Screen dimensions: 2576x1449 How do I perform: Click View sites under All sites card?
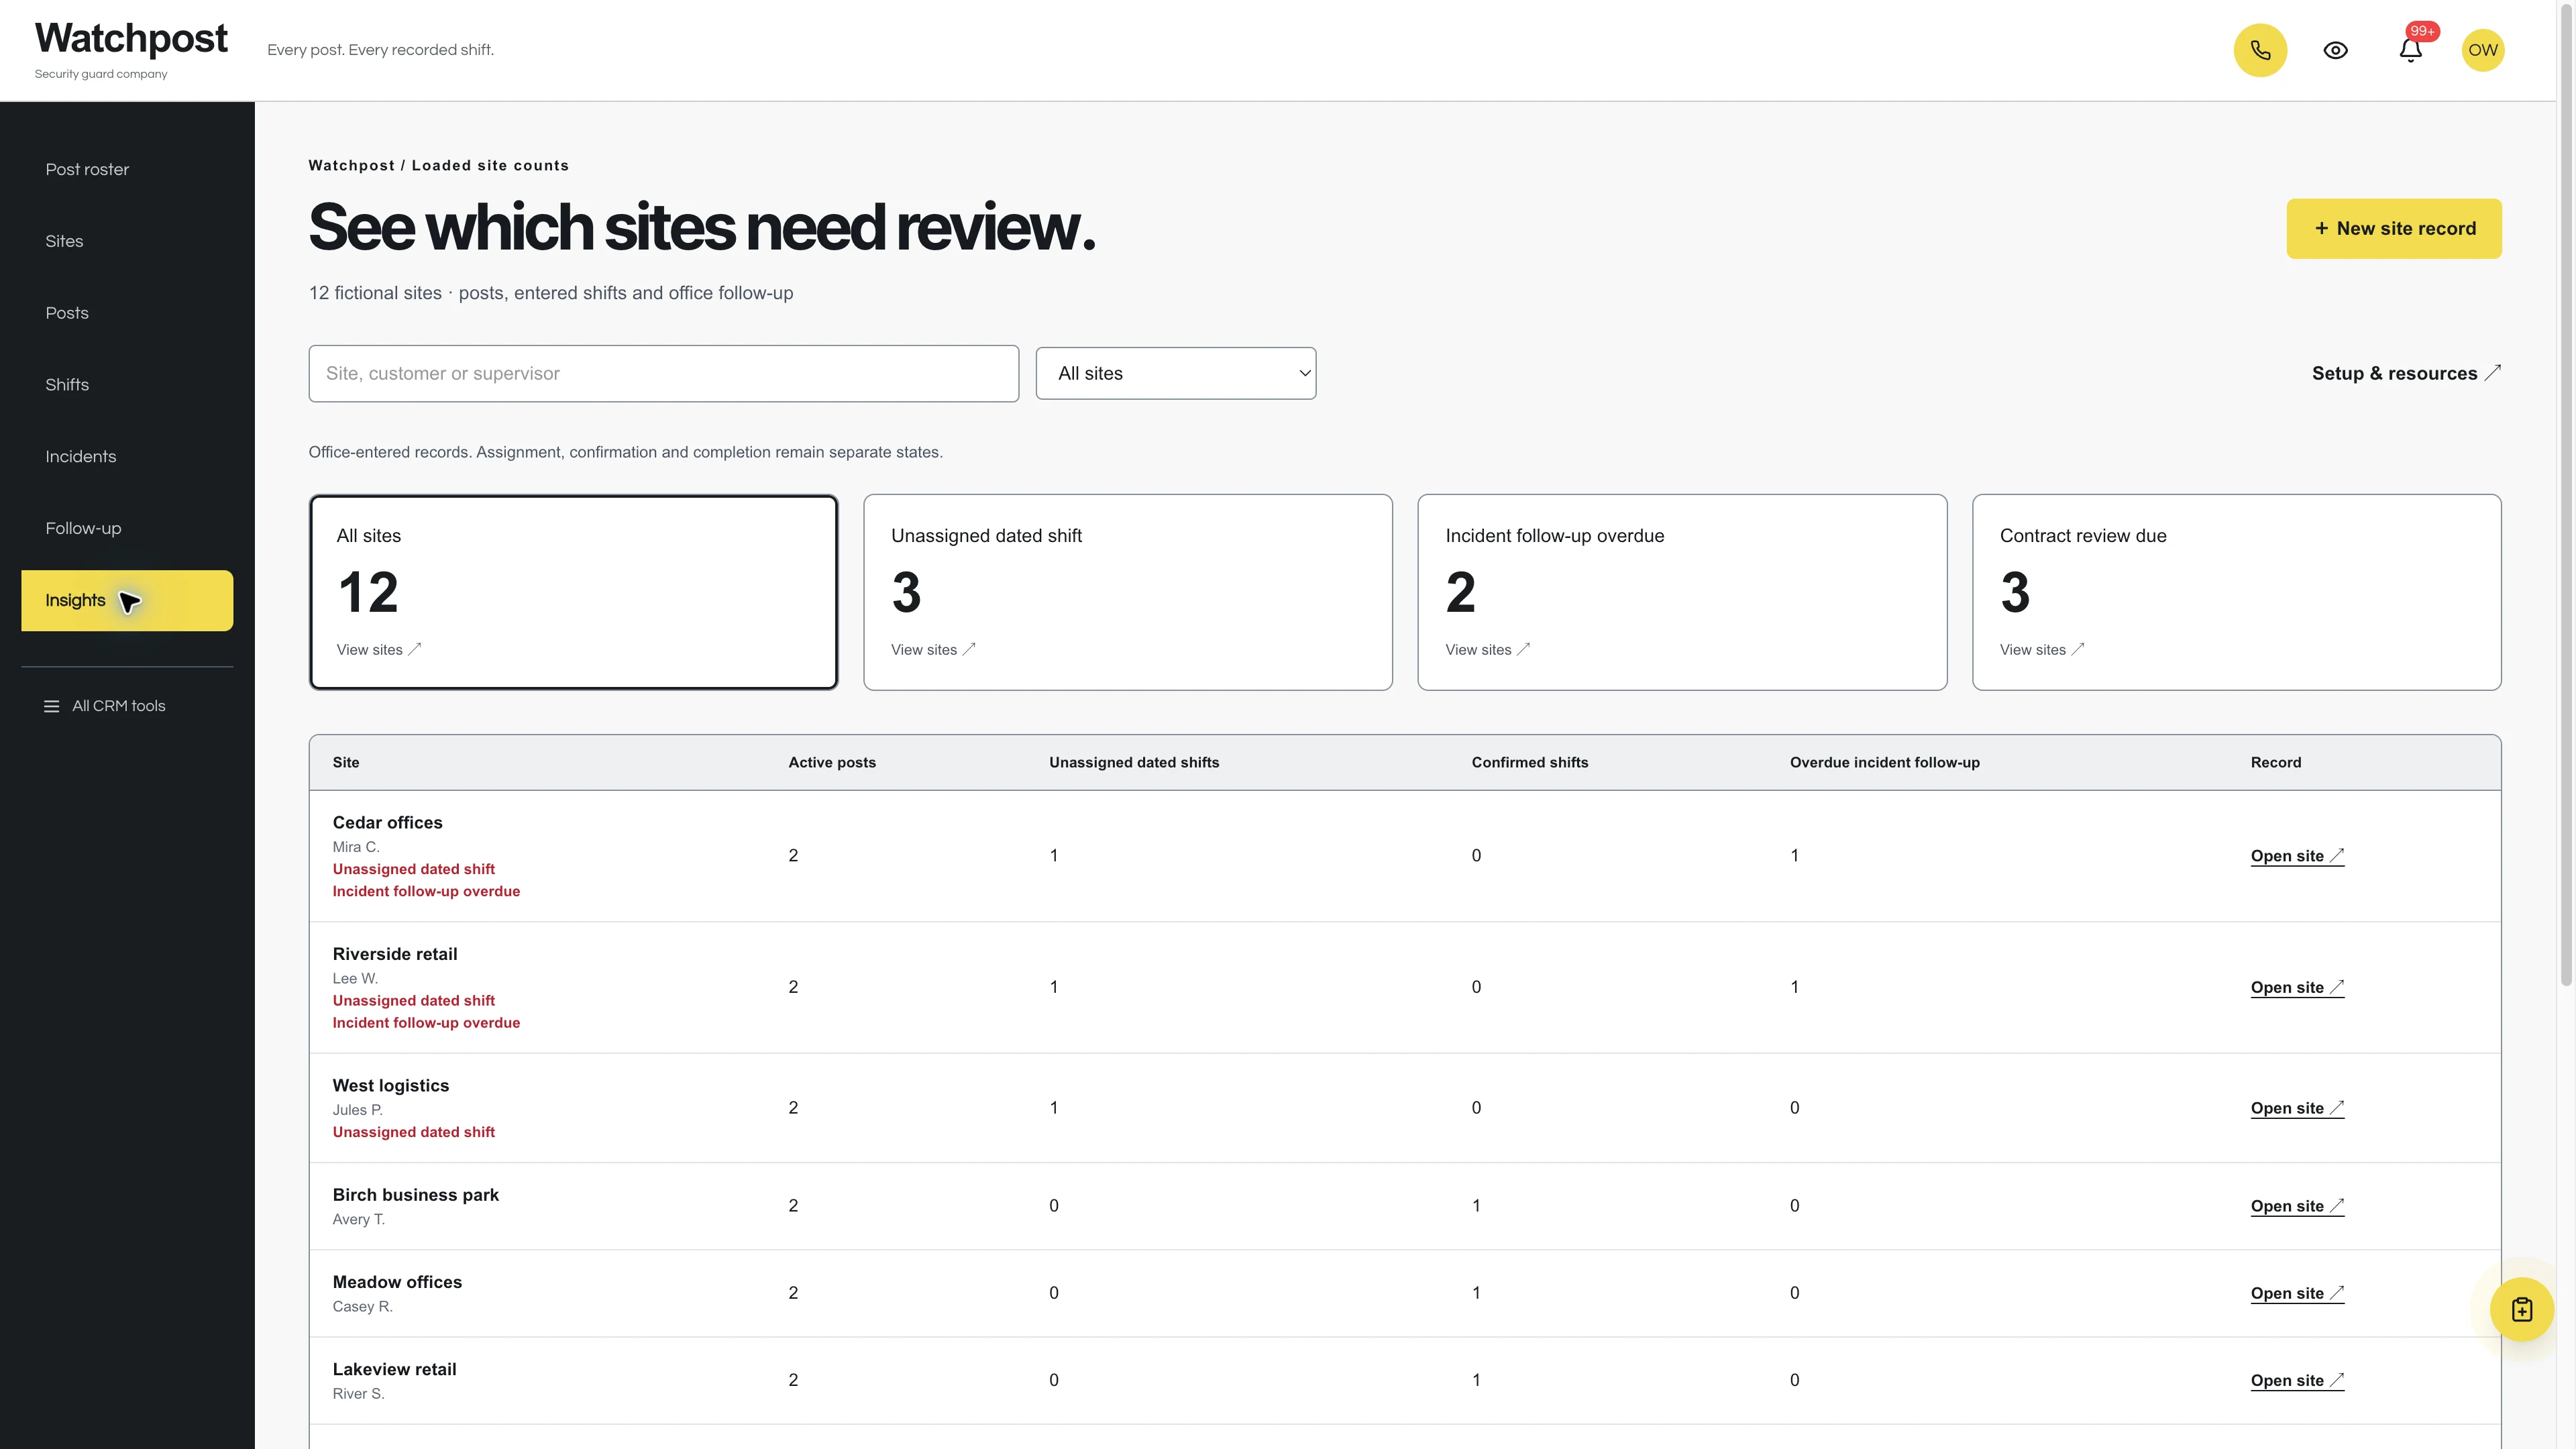379,650
